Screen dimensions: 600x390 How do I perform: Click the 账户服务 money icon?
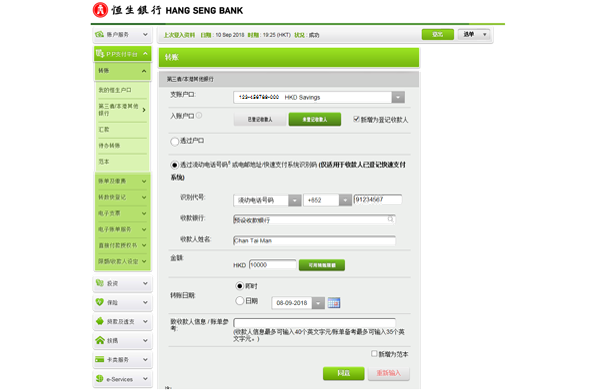(99, 34)
